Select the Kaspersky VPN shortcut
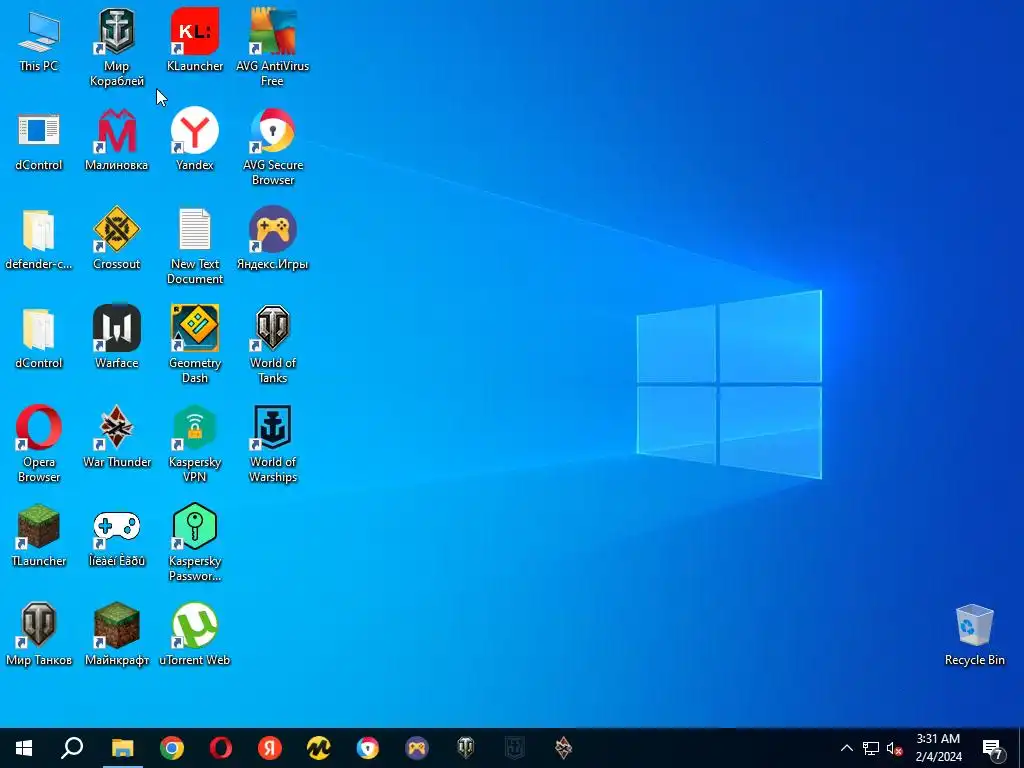This screenshot has width=1024, height=768. 195,445
